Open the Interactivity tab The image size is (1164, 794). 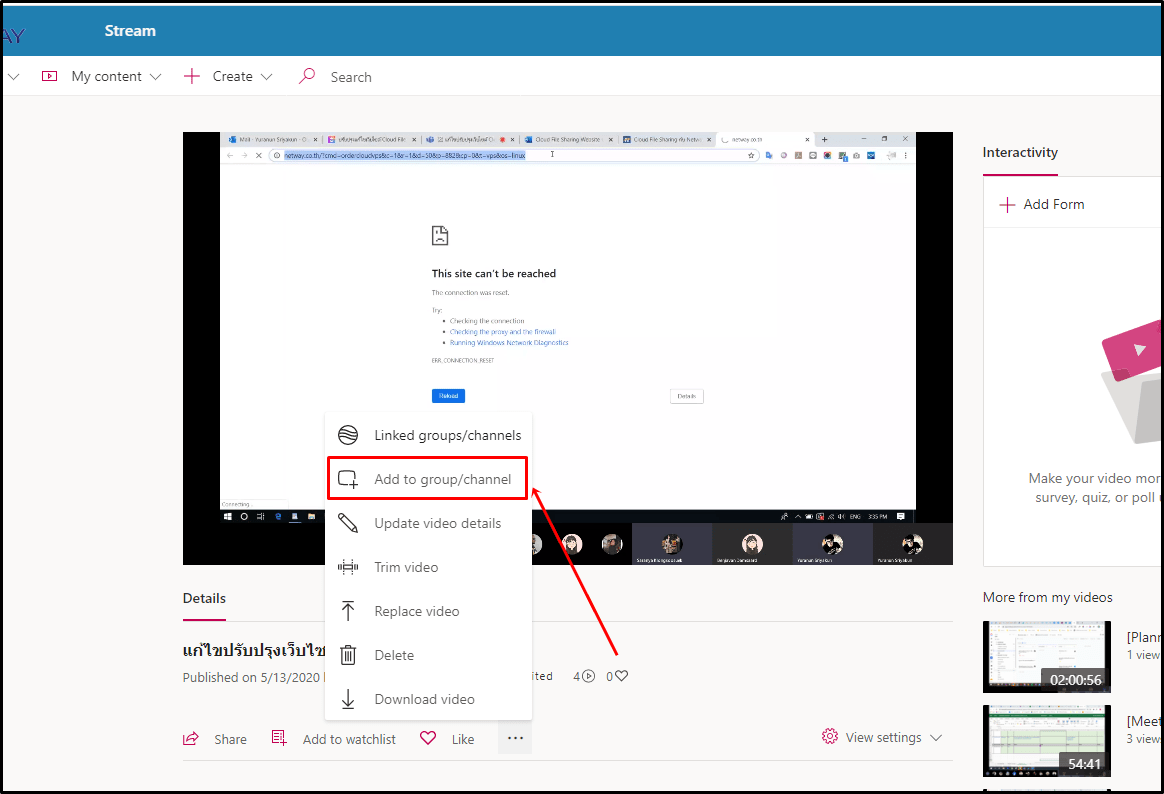1020,152
